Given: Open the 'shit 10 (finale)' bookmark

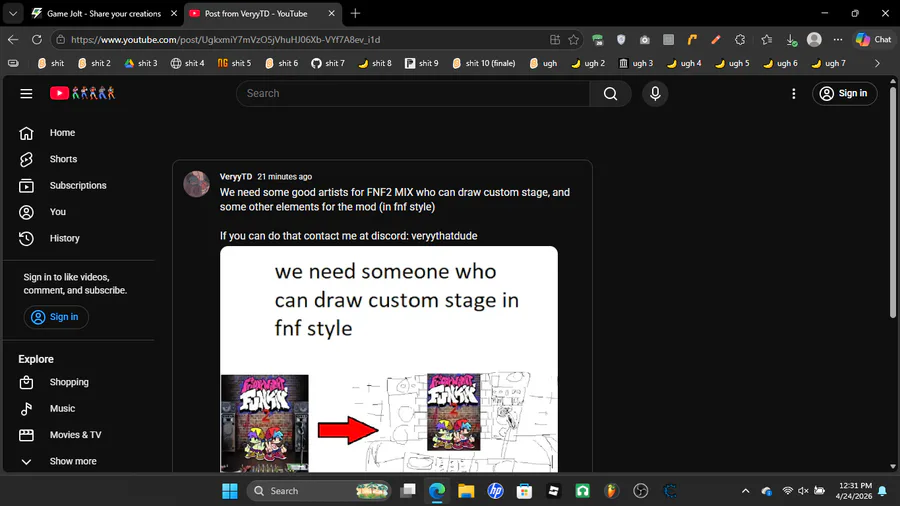Looking at the screenshot, I should [484, 63].
